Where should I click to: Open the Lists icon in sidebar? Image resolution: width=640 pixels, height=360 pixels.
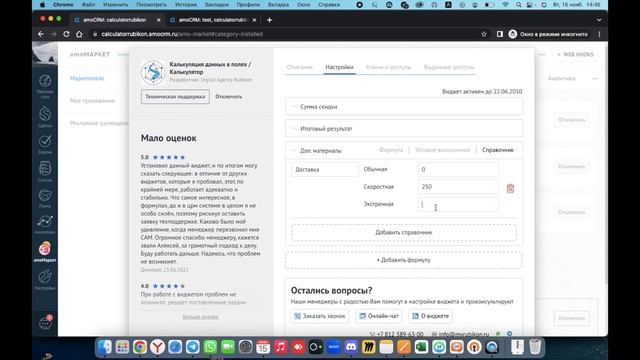45,168
